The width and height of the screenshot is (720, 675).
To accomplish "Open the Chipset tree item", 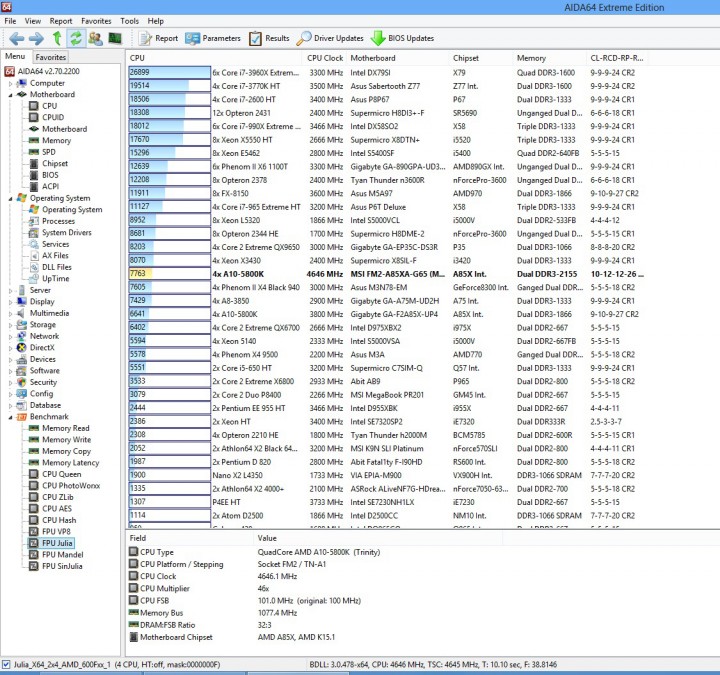I will [49, 163].
